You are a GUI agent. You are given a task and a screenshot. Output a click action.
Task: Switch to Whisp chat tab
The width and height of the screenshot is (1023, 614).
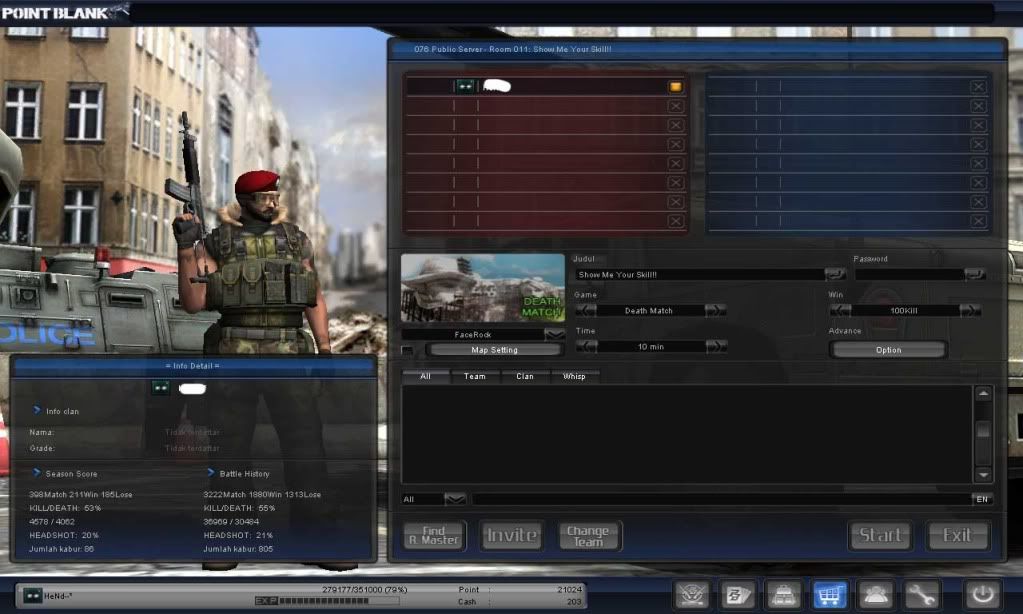tap(574, 376)
